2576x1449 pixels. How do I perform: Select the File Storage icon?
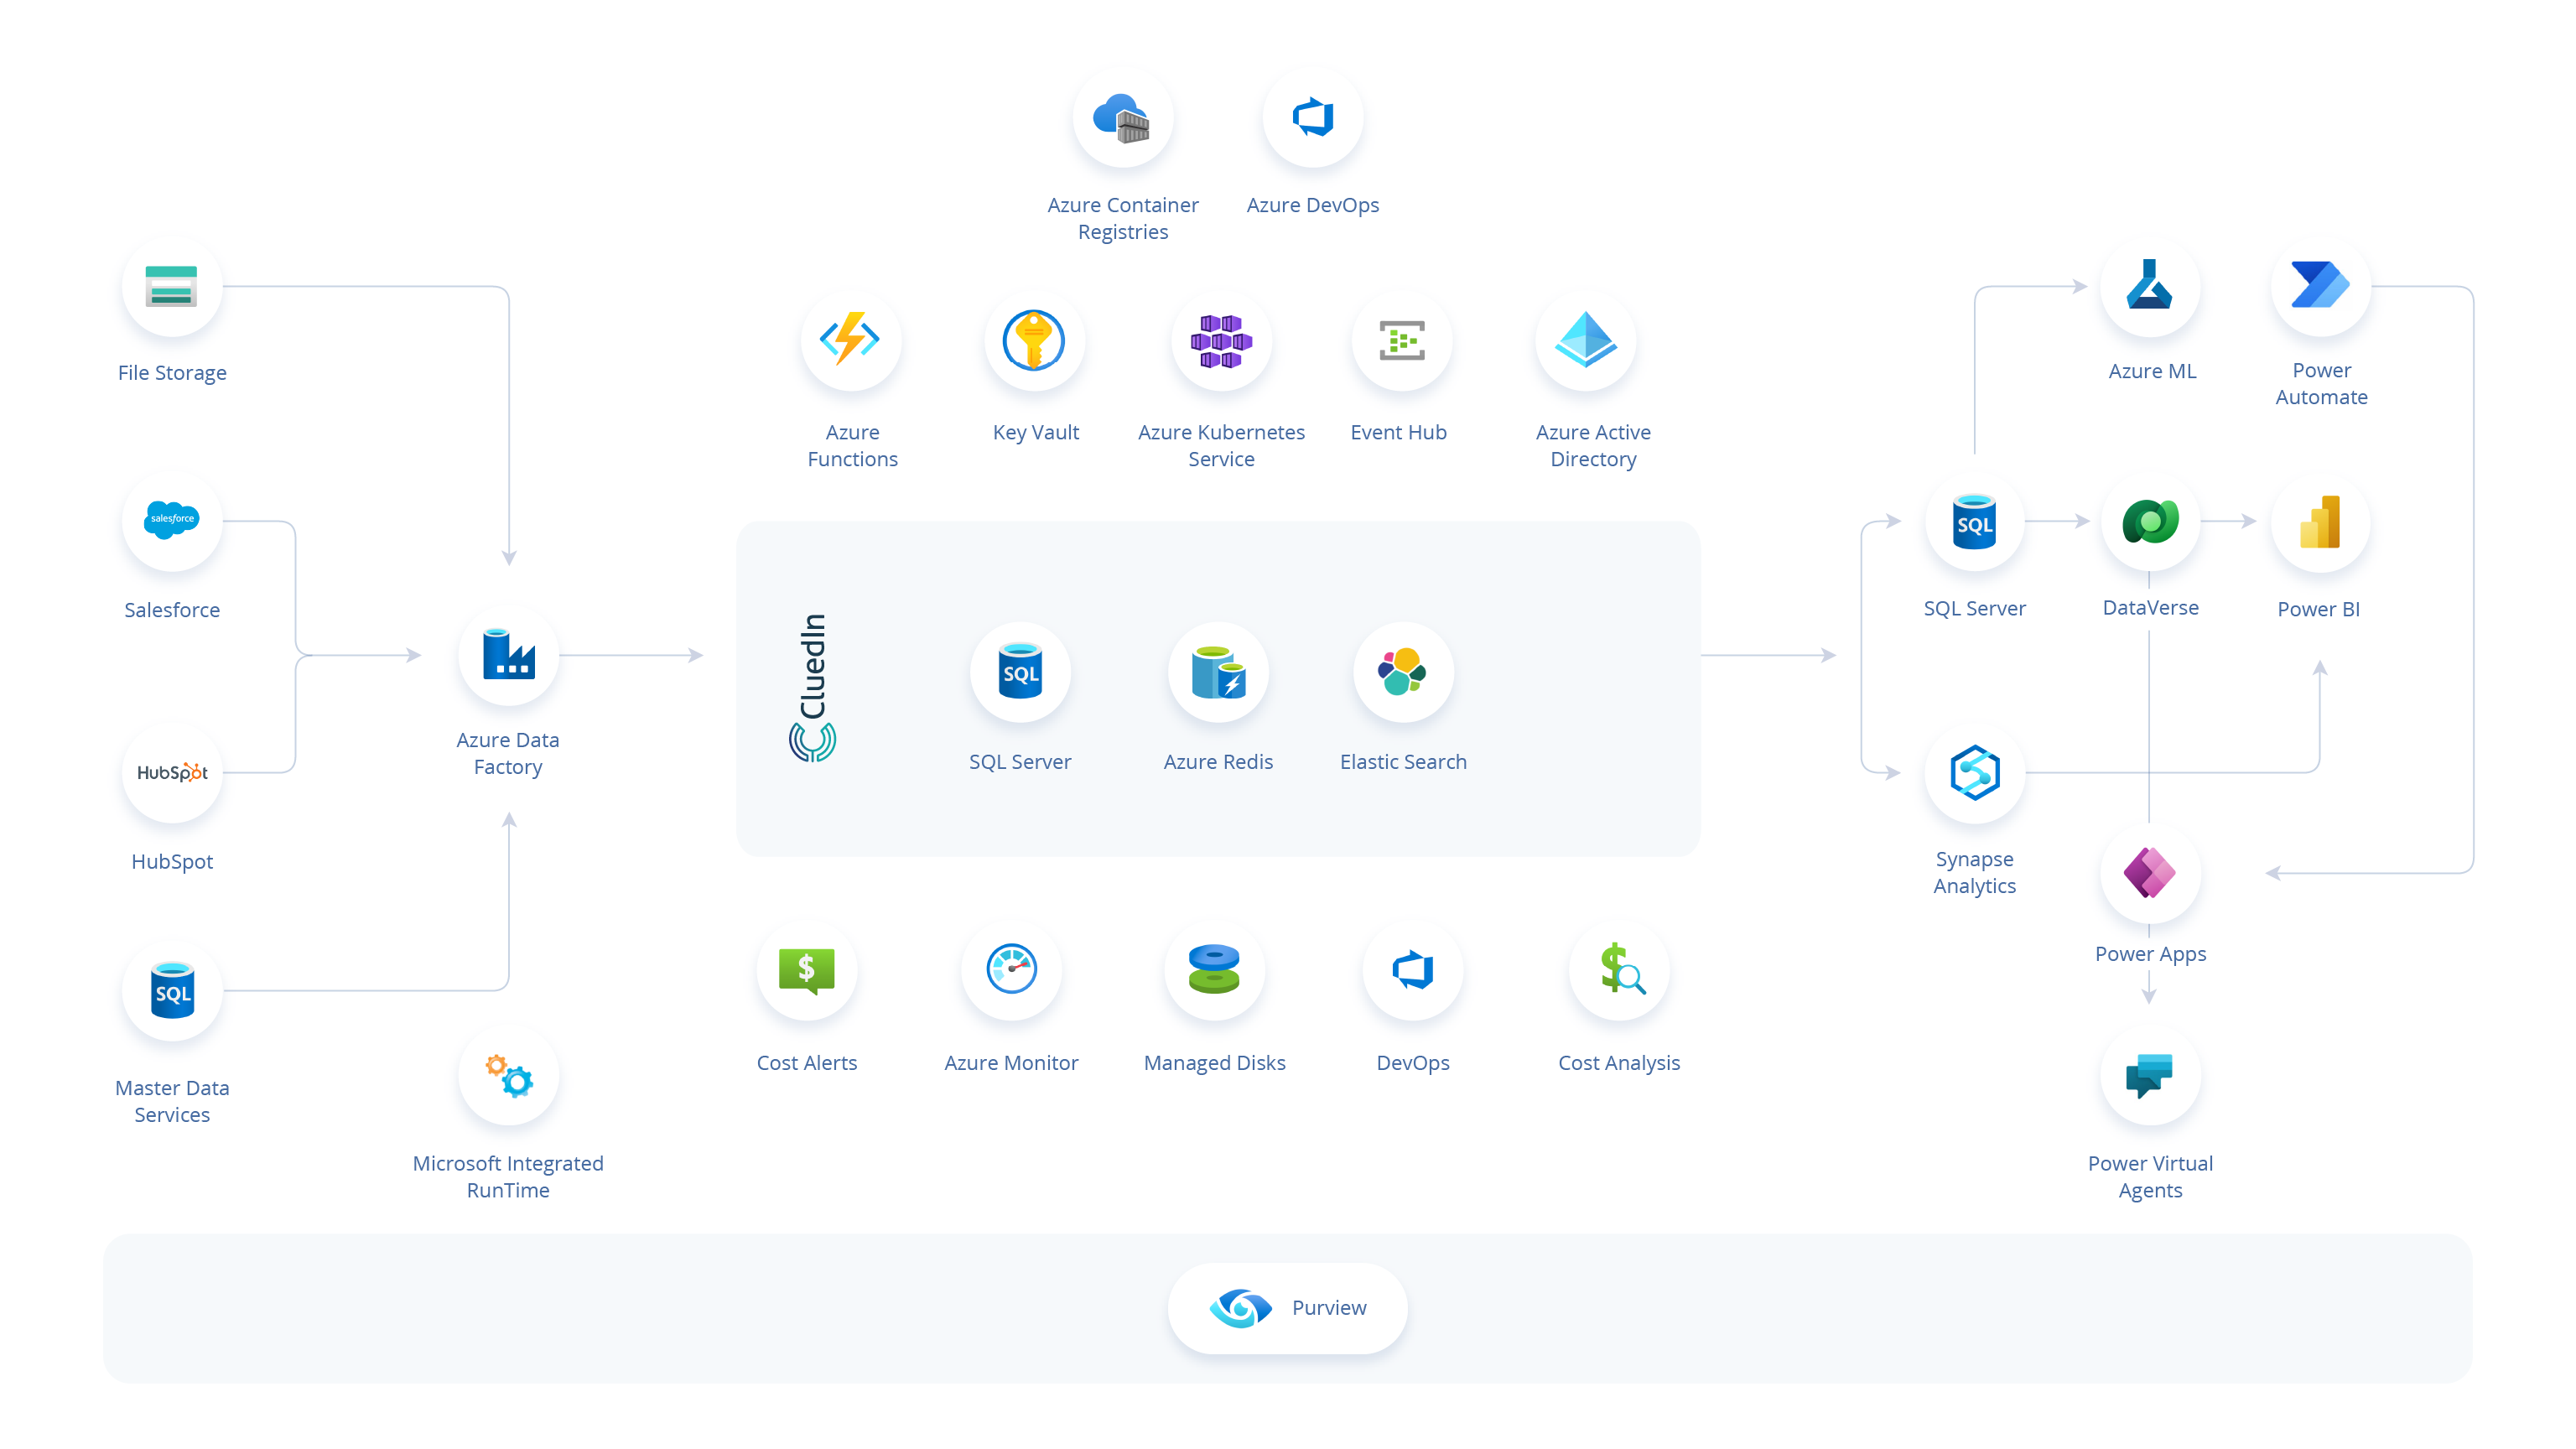172,286
